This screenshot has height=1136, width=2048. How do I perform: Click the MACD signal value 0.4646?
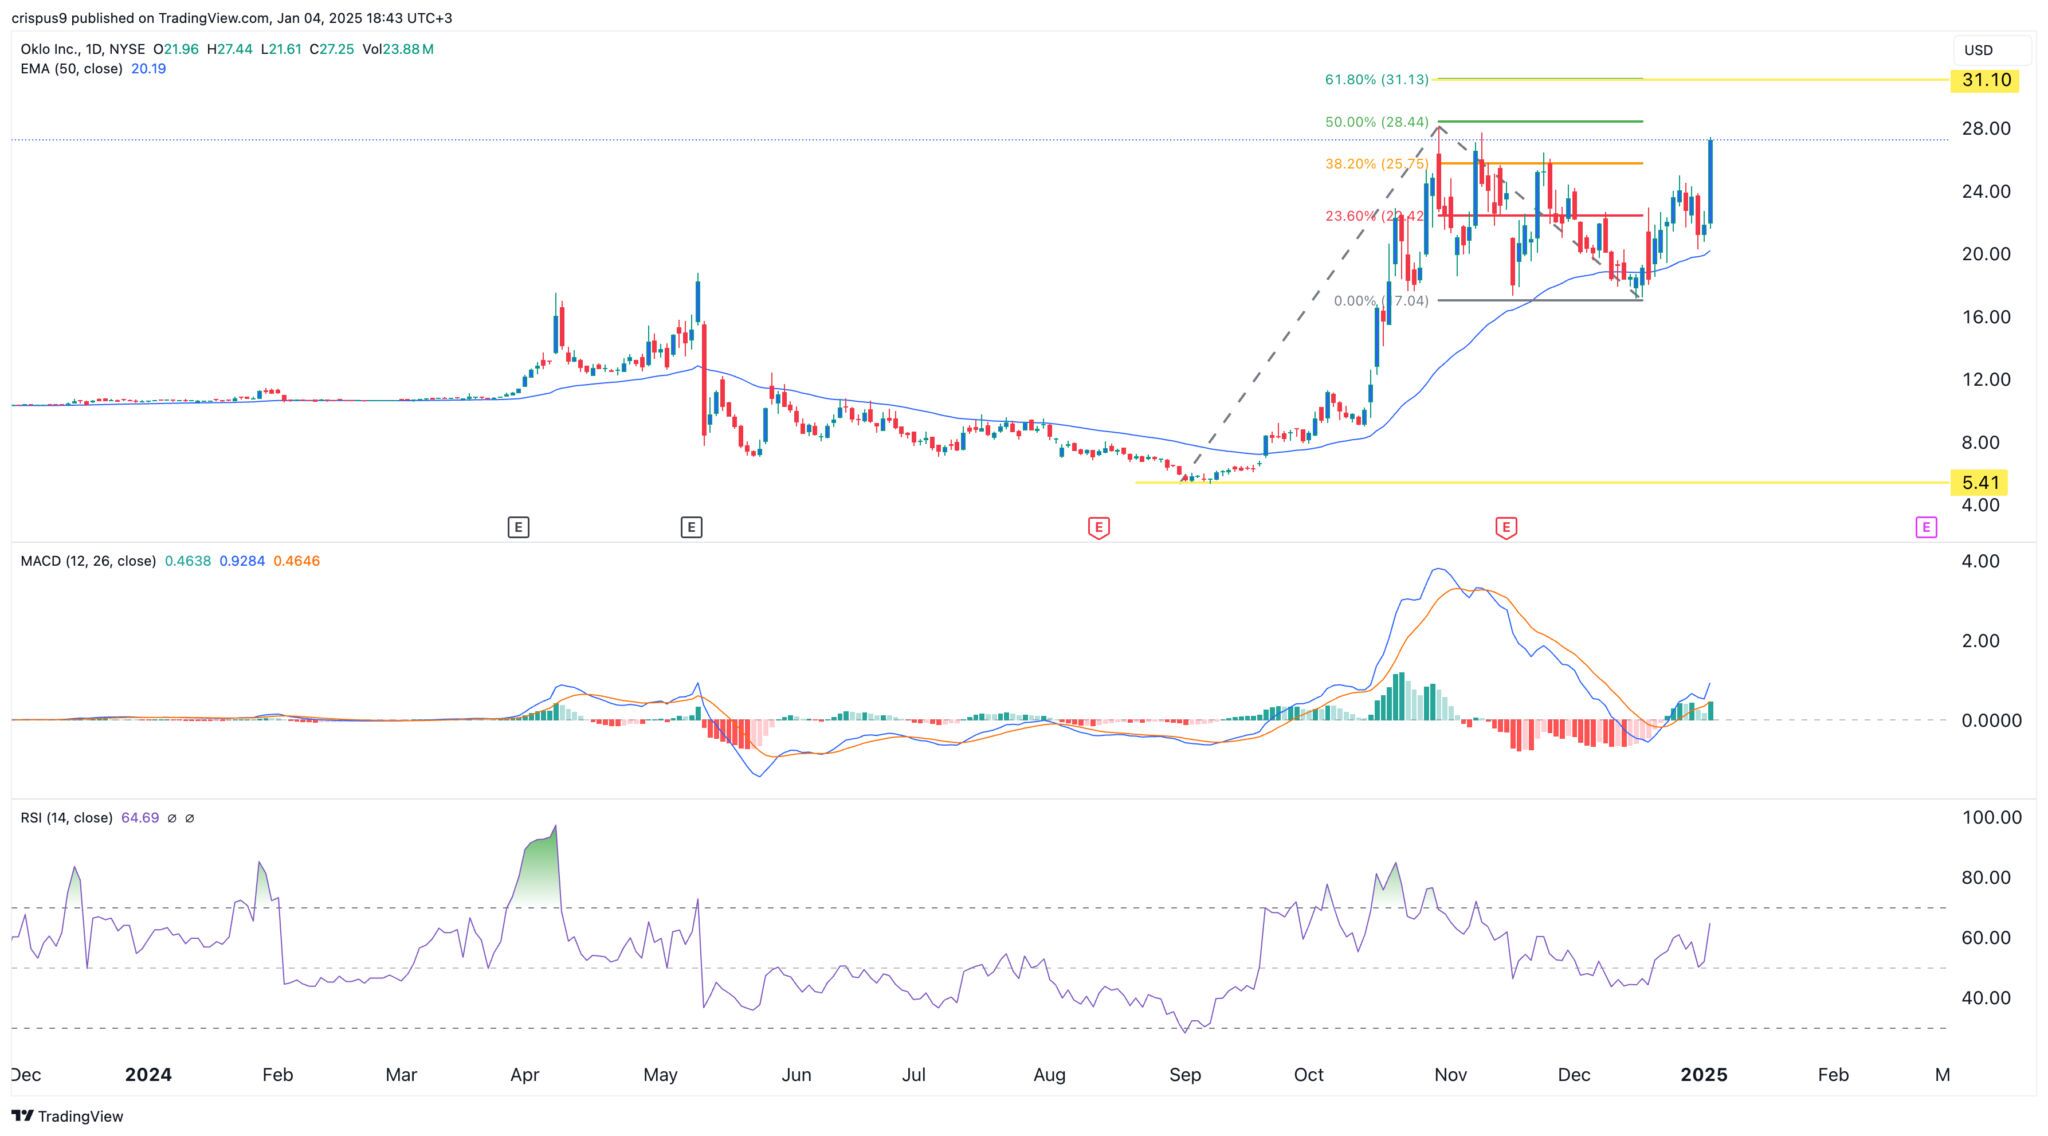(x=296, y=561)
